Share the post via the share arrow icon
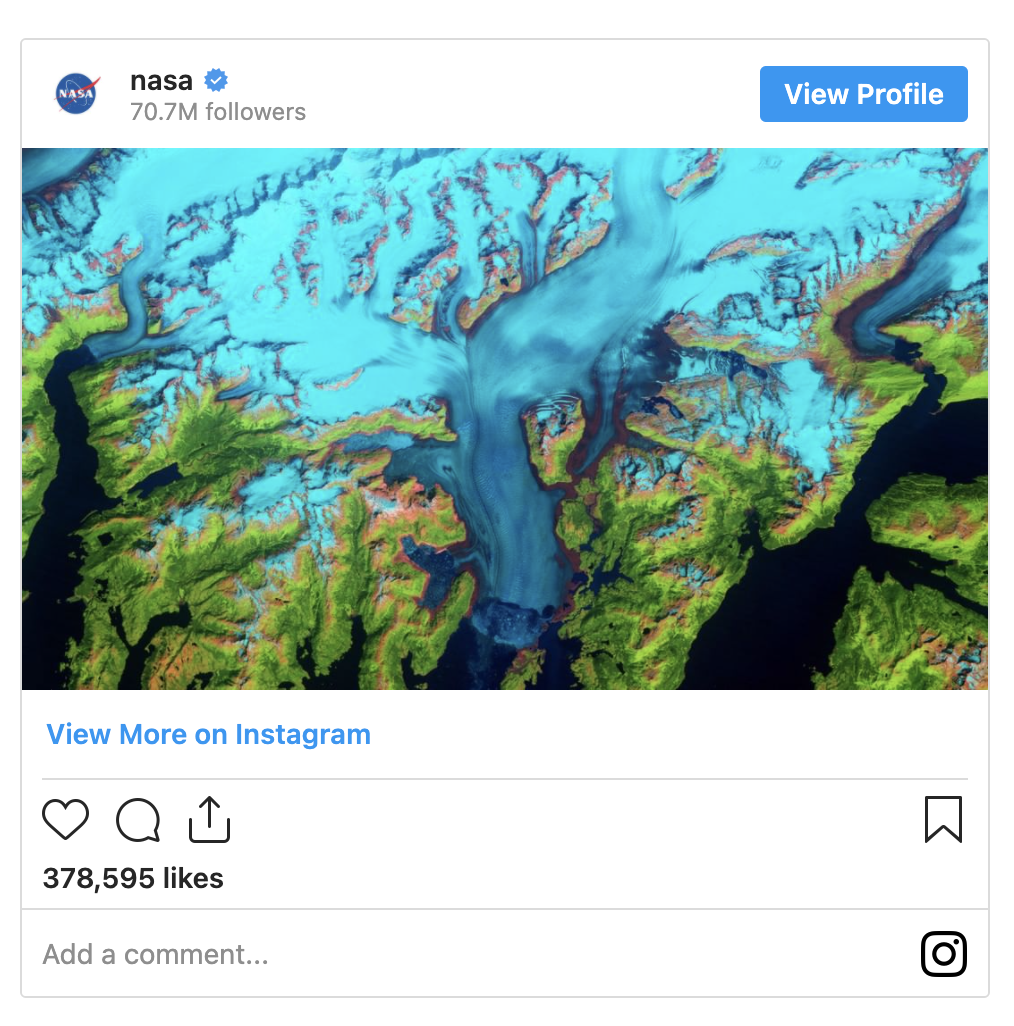The width and height of the screenshot is (1014, 1026). [208, 817]
